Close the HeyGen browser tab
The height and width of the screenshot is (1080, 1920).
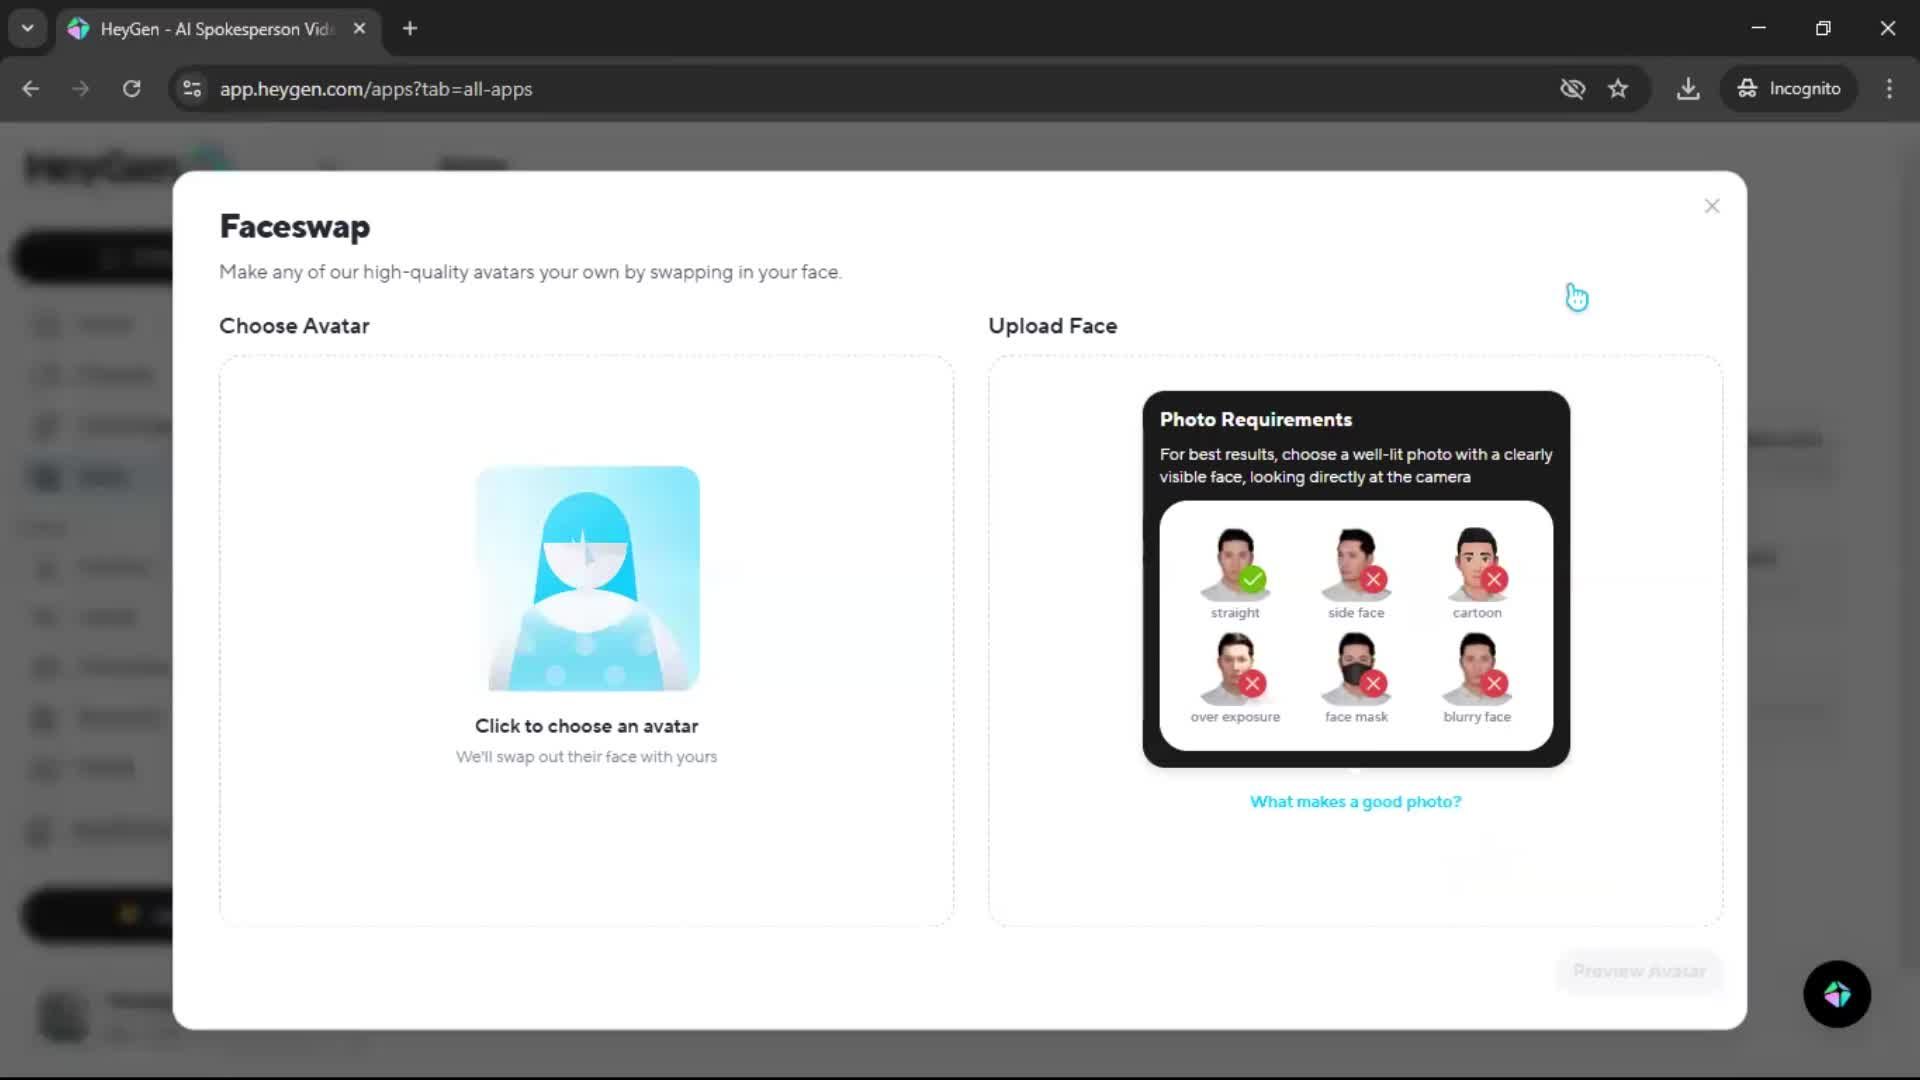pyautogui.click(x=359, y=28)
